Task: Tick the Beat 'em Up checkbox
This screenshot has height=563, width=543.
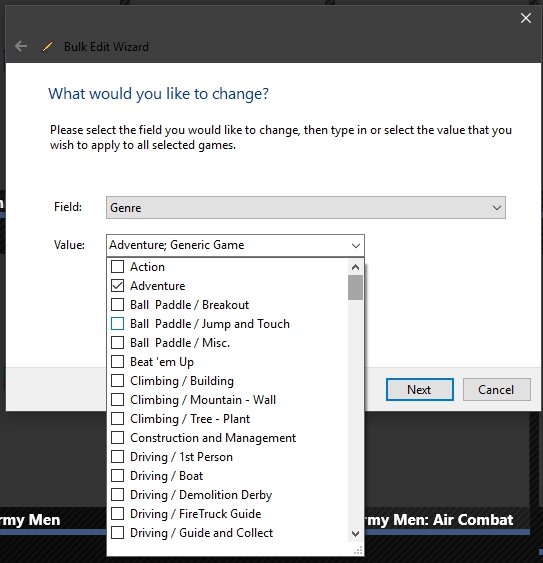Action: [x=117, y=362]
